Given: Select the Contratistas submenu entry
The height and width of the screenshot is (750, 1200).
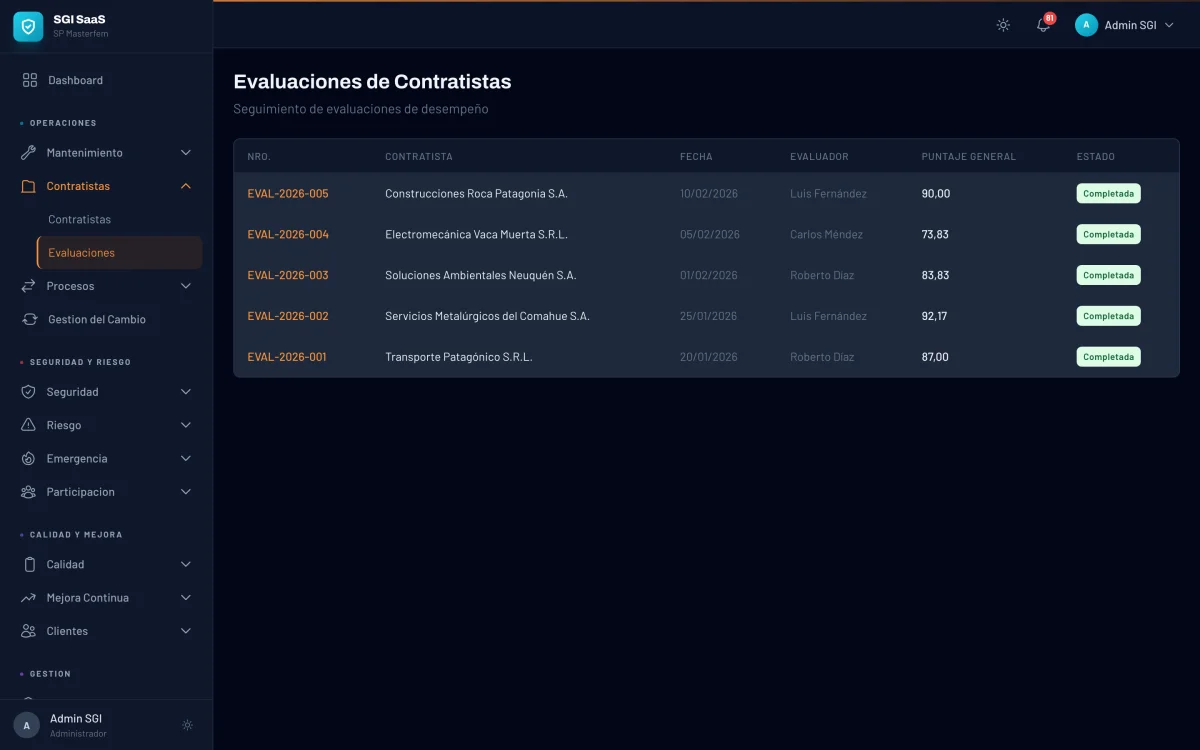Looking at the screenshot, I should point(78,218).
